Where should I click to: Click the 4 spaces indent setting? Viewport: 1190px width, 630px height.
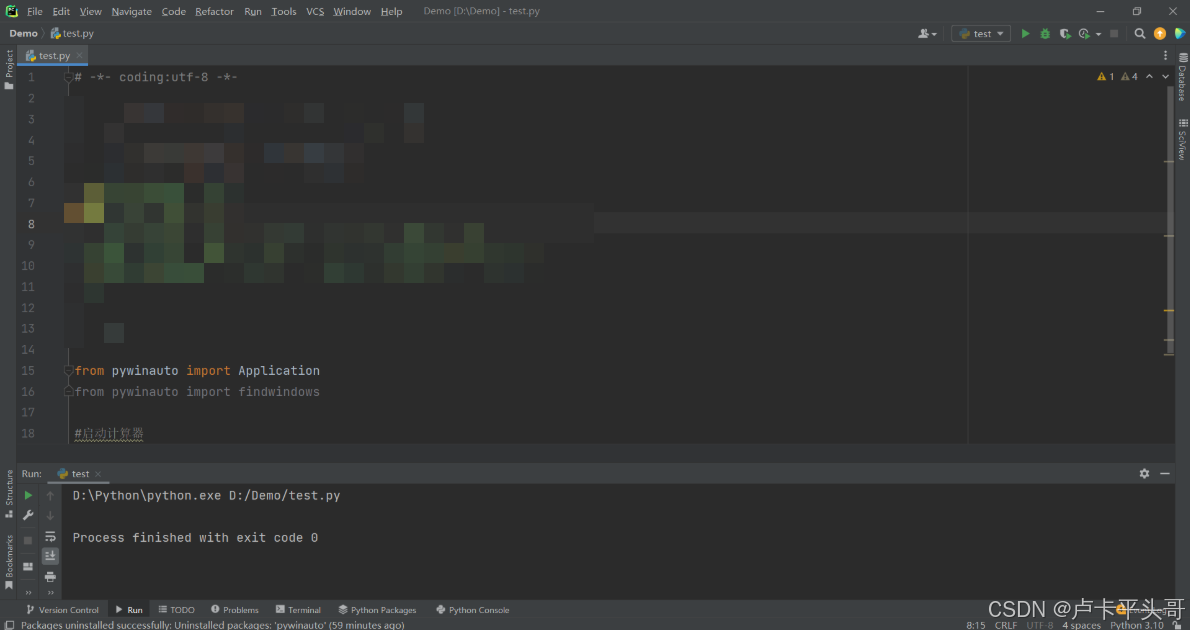coord(1081,625)
